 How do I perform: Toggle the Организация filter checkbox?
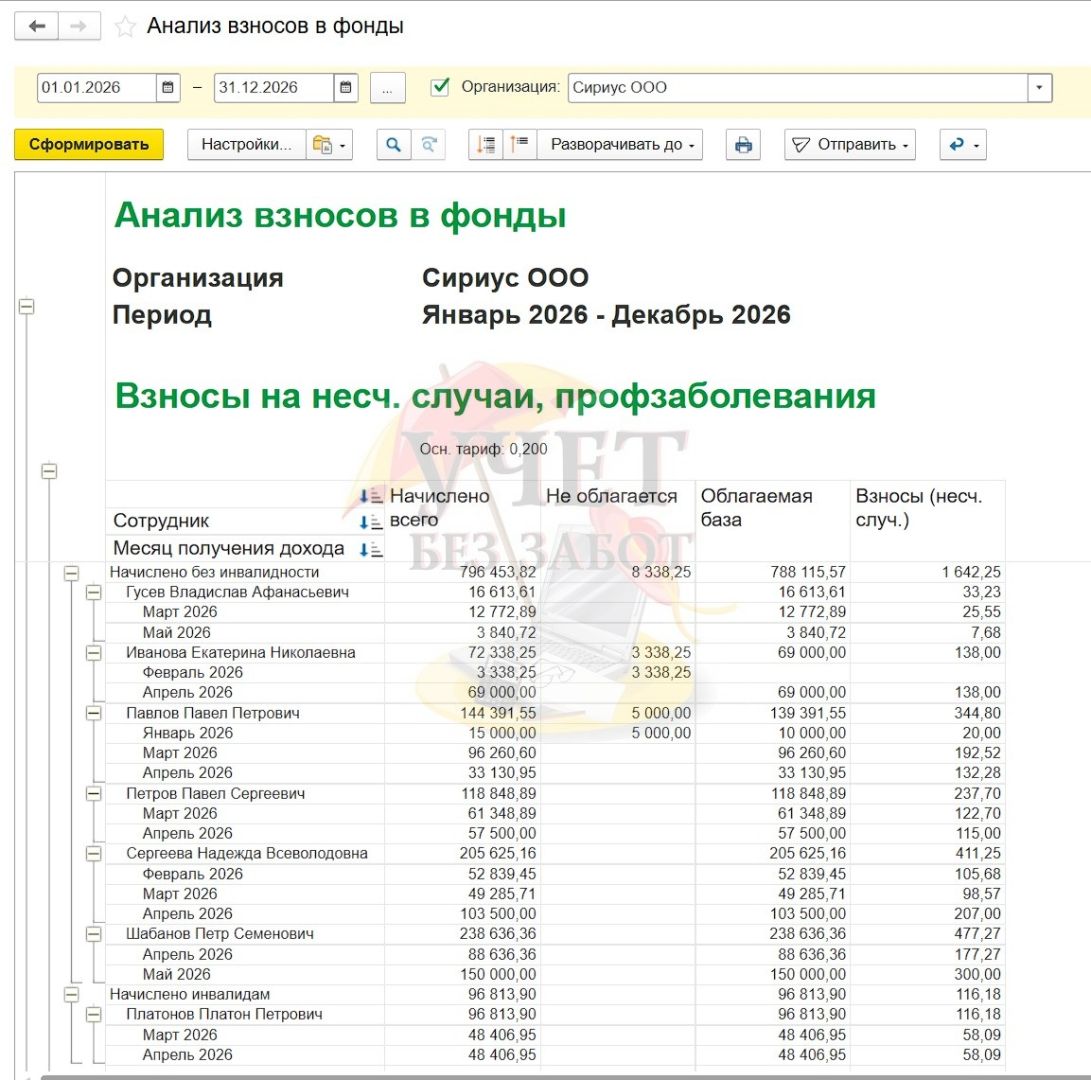coord(440,87)
